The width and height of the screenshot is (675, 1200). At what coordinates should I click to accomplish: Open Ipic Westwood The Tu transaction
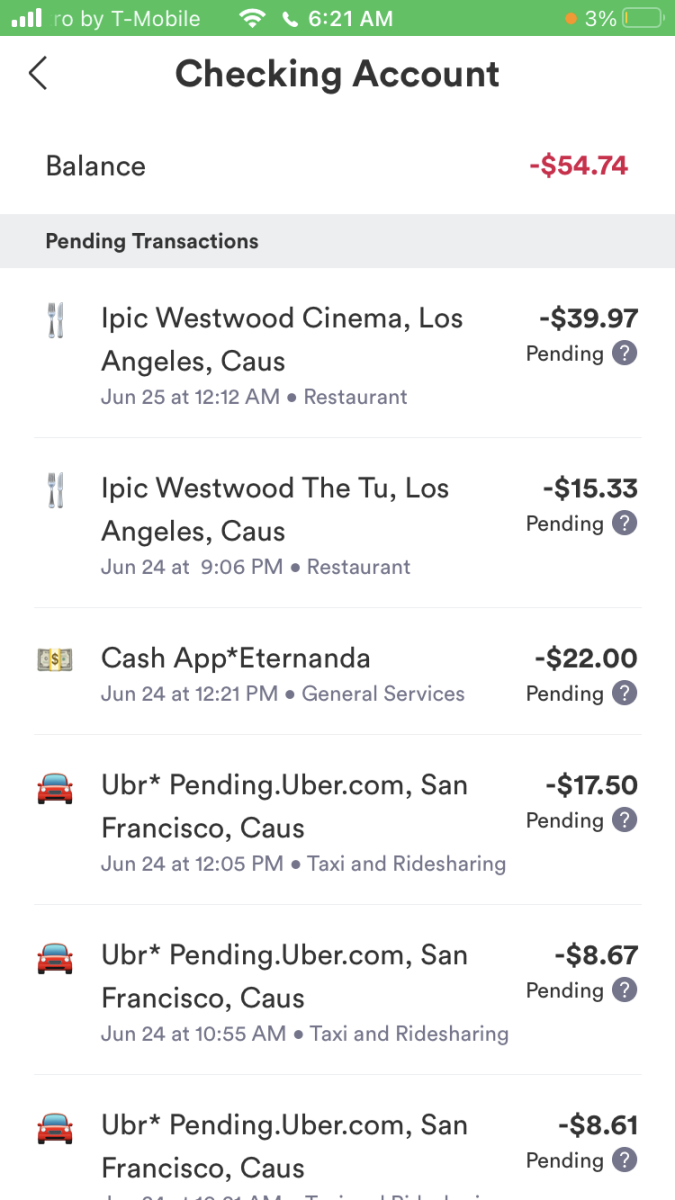click(x=337, y=523)
